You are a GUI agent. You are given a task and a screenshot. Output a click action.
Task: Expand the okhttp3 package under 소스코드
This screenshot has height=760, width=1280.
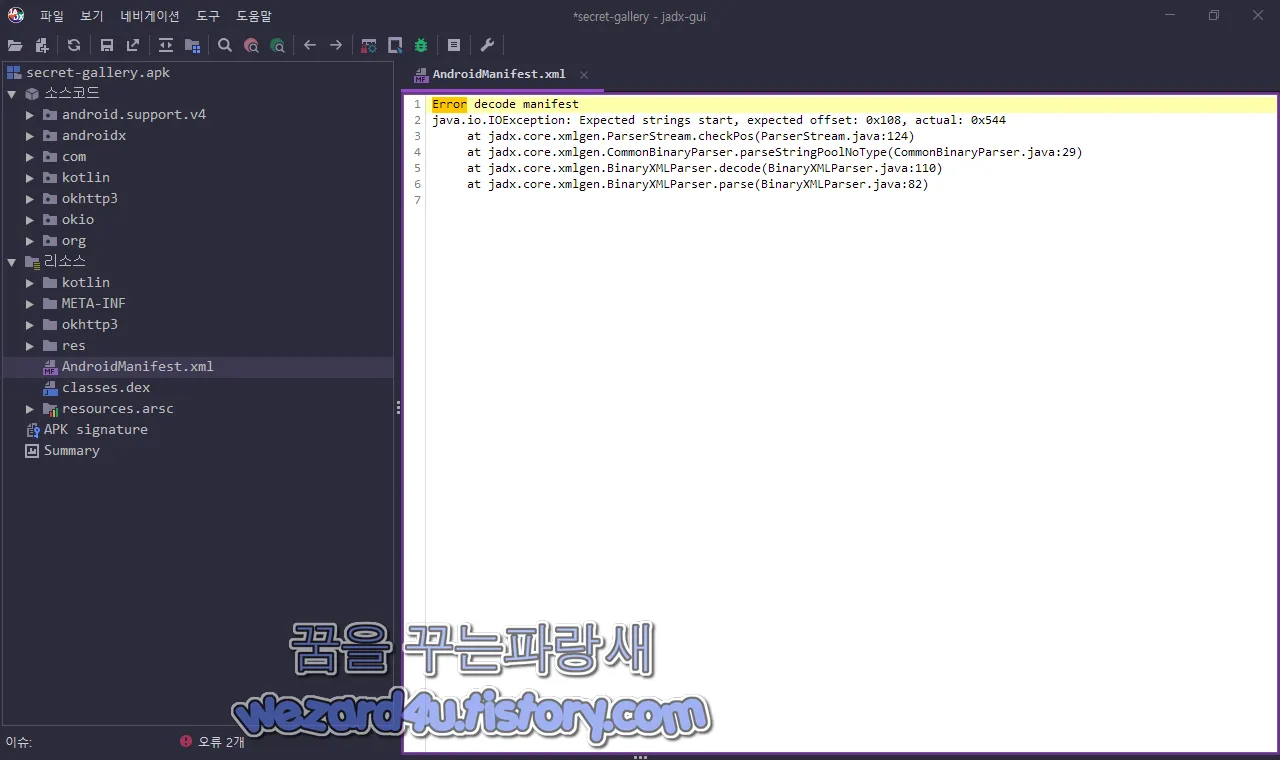click(x=30, y=199)
